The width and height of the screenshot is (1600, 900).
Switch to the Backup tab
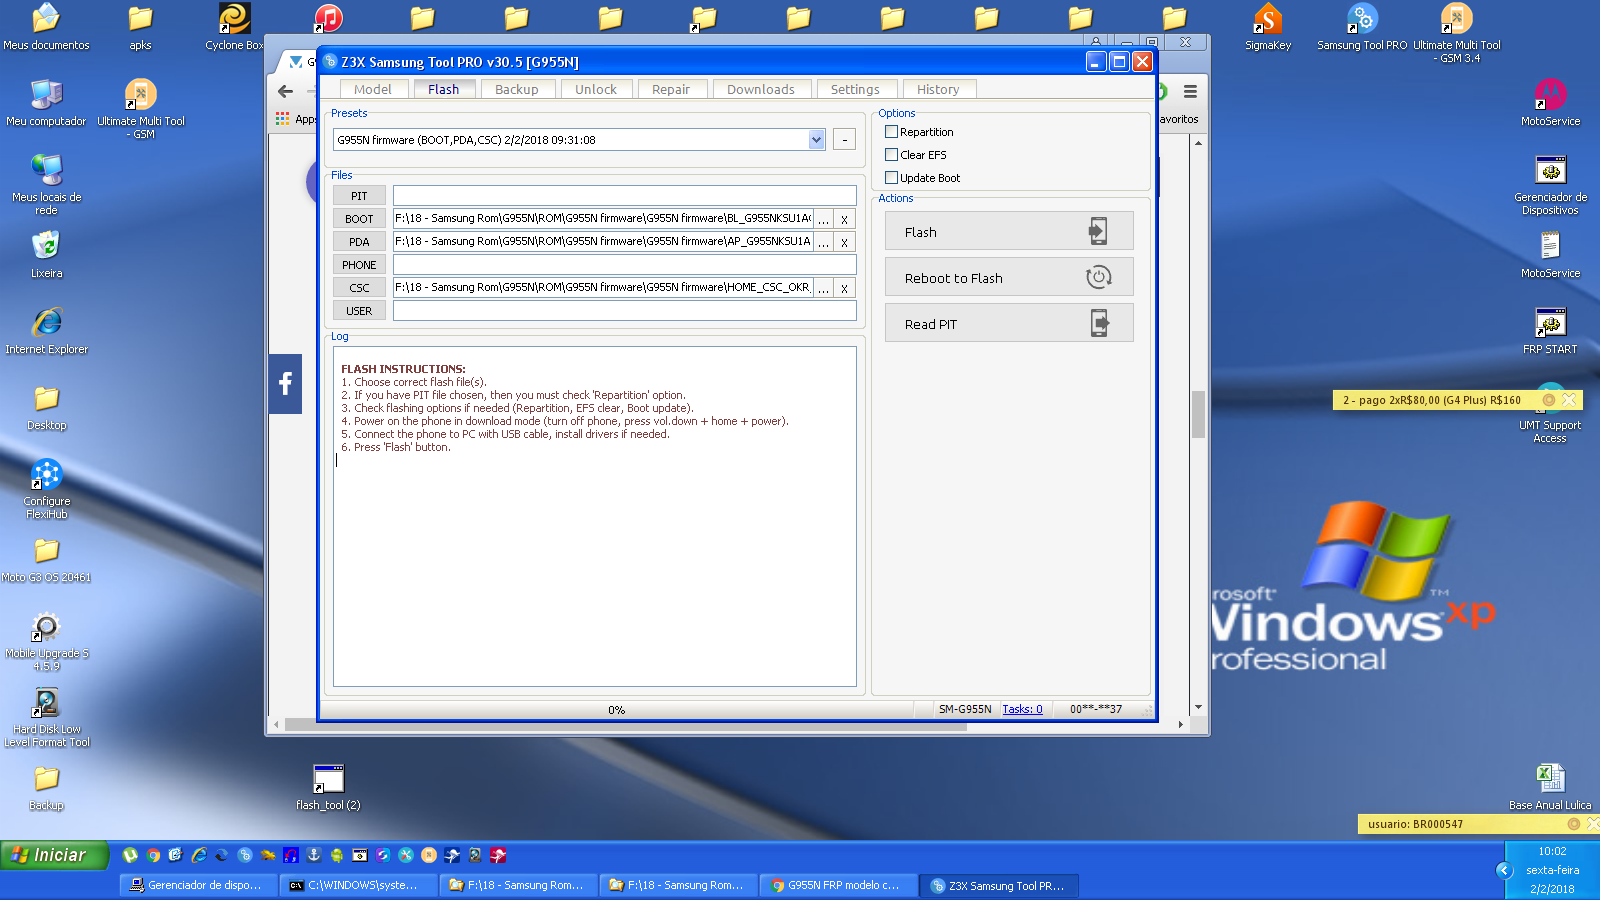coord(517,89)
